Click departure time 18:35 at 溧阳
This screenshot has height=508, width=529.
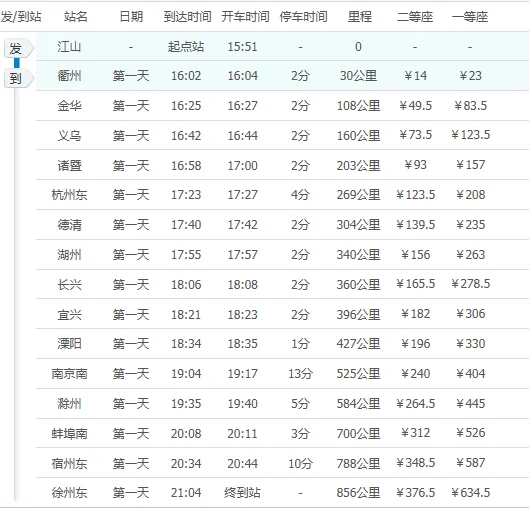tap(243, 344)
